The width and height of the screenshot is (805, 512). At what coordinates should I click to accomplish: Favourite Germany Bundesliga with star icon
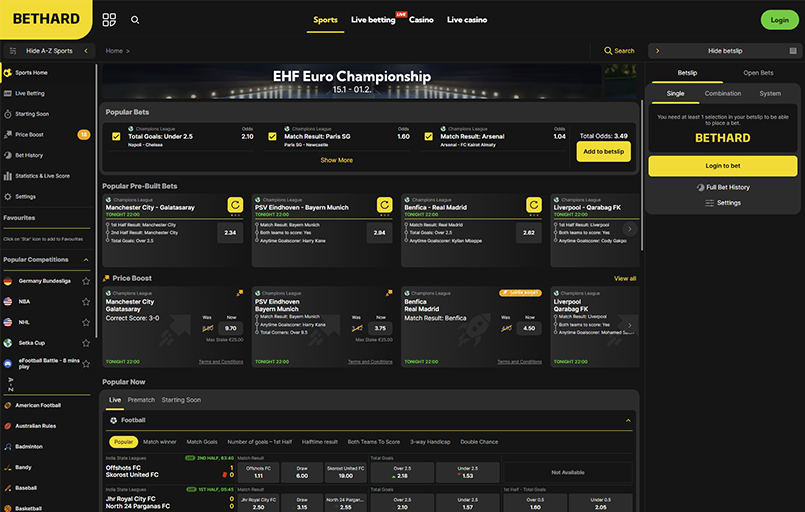tap(86, 281)
